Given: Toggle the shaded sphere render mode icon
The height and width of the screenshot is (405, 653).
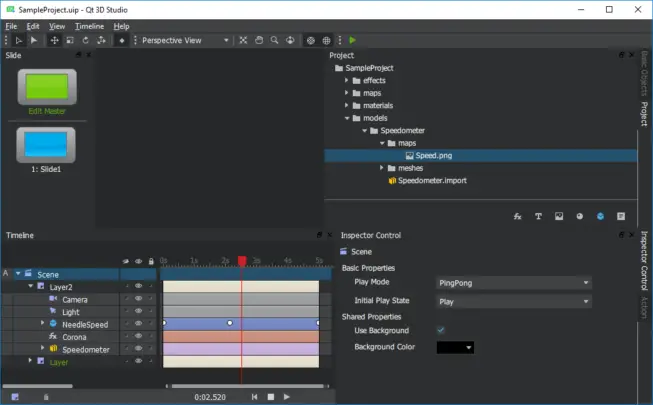Looking at the screenshot, I should pyautogui.click(x=311, y=40).
